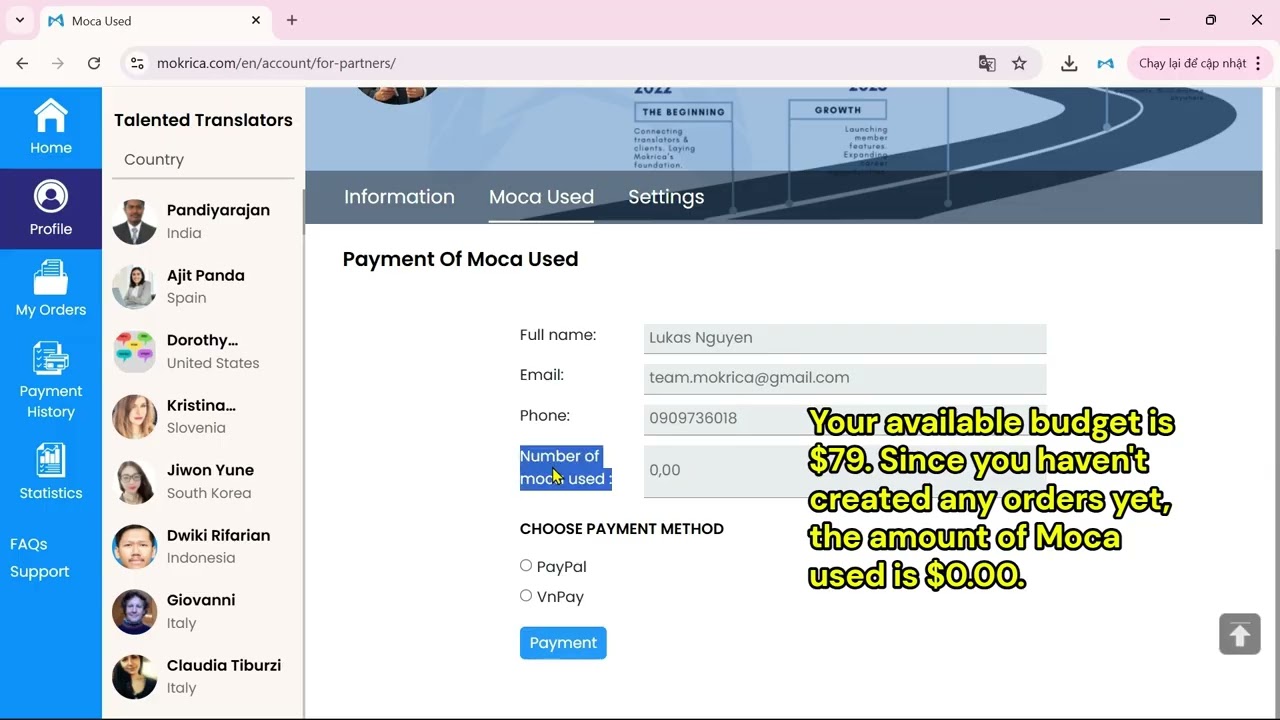Select the VnPay payment method
Viewport: 1280px width, 720px height.
[x=526, y=596]
